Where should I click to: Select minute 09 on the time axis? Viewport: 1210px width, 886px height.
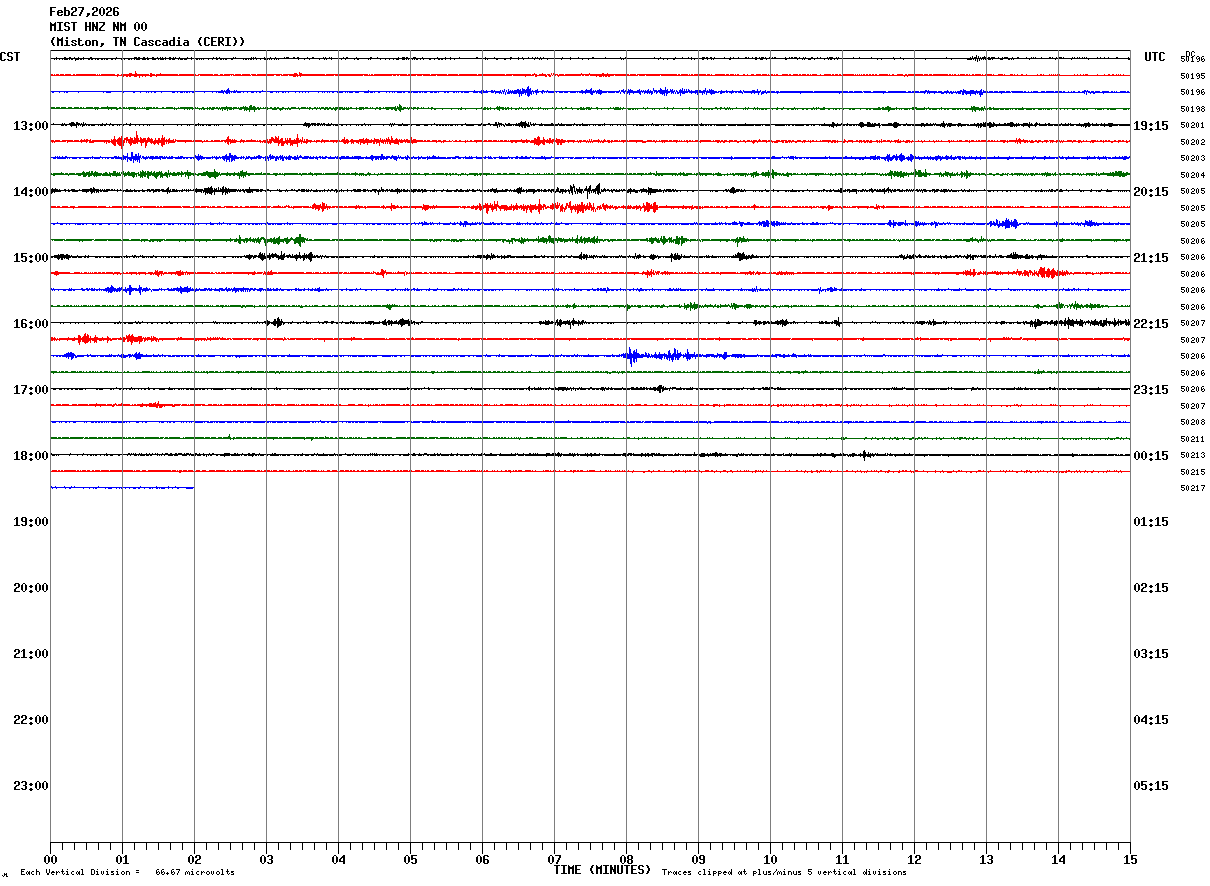pyautogui.click(x=698, y=859)
